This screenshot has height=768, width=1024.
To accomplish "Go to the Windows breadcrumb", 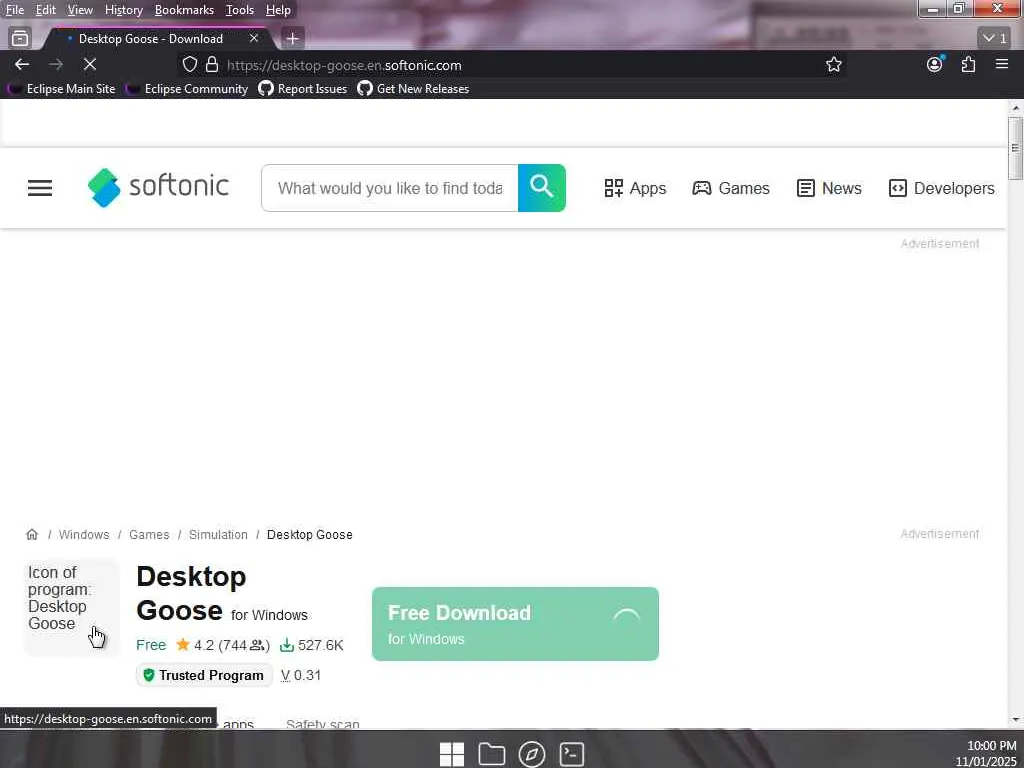I will click(x=84, y=534).
